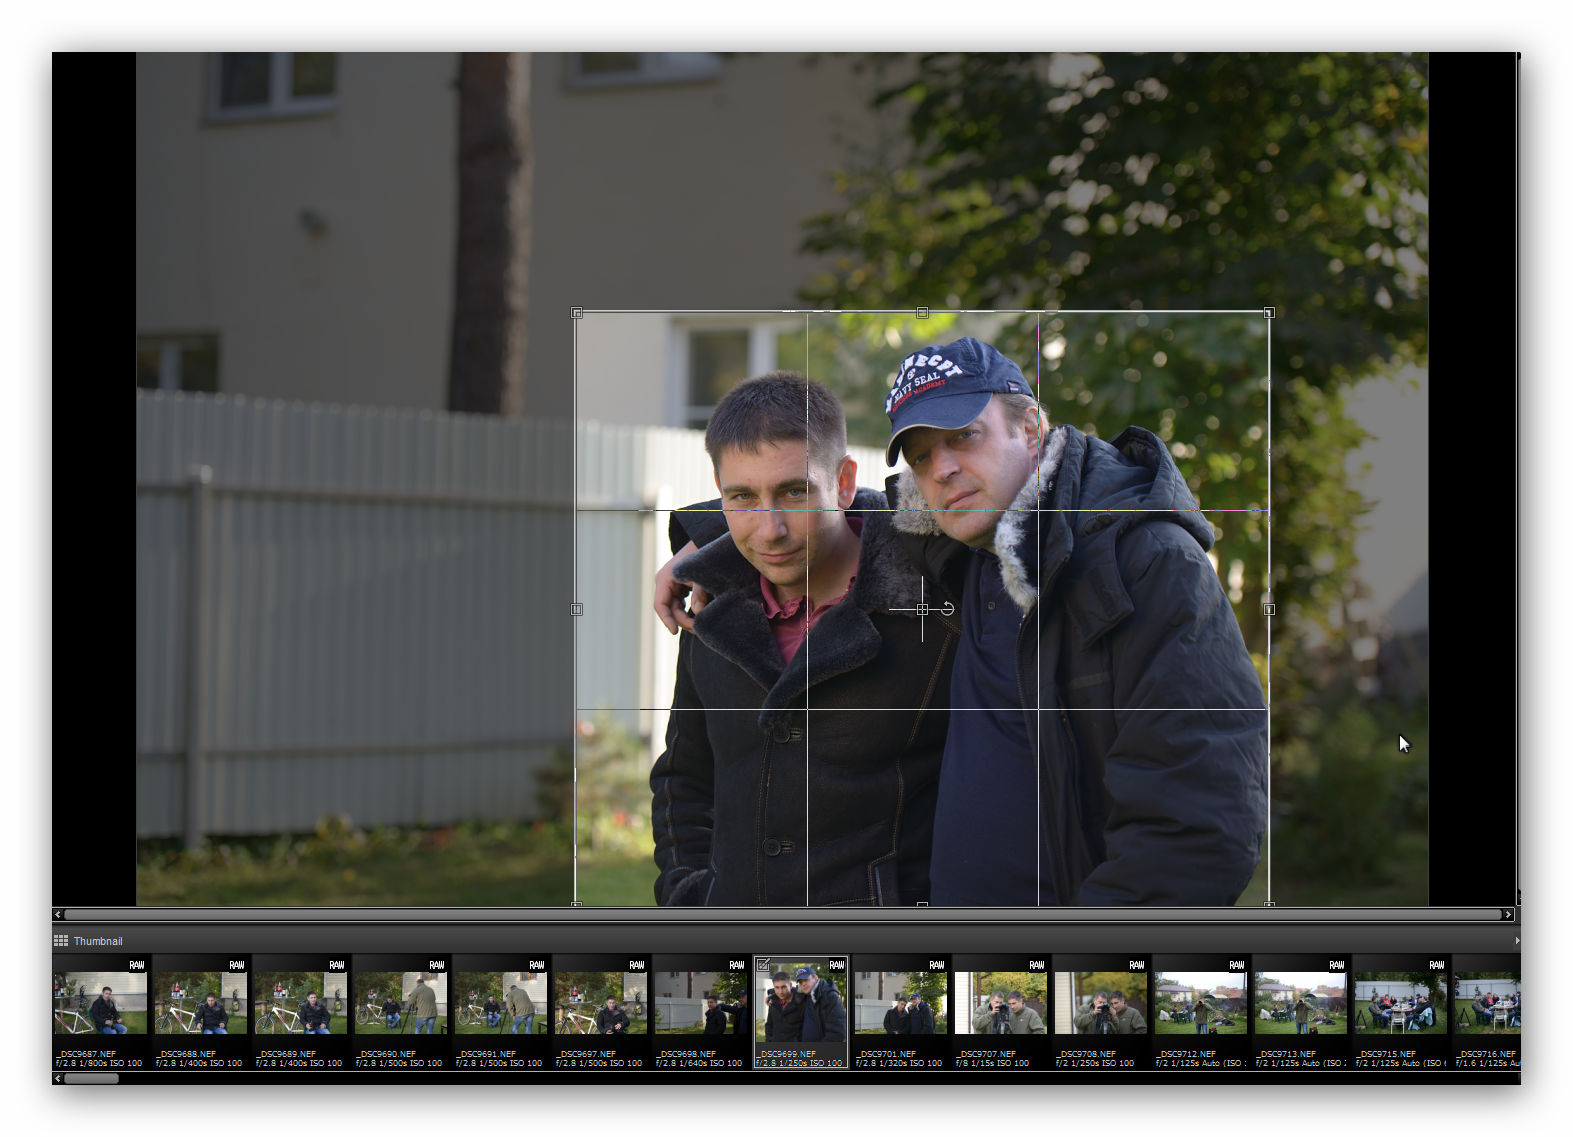
Task: Click the crop center crosshair handle
Action: click(922, 609)
